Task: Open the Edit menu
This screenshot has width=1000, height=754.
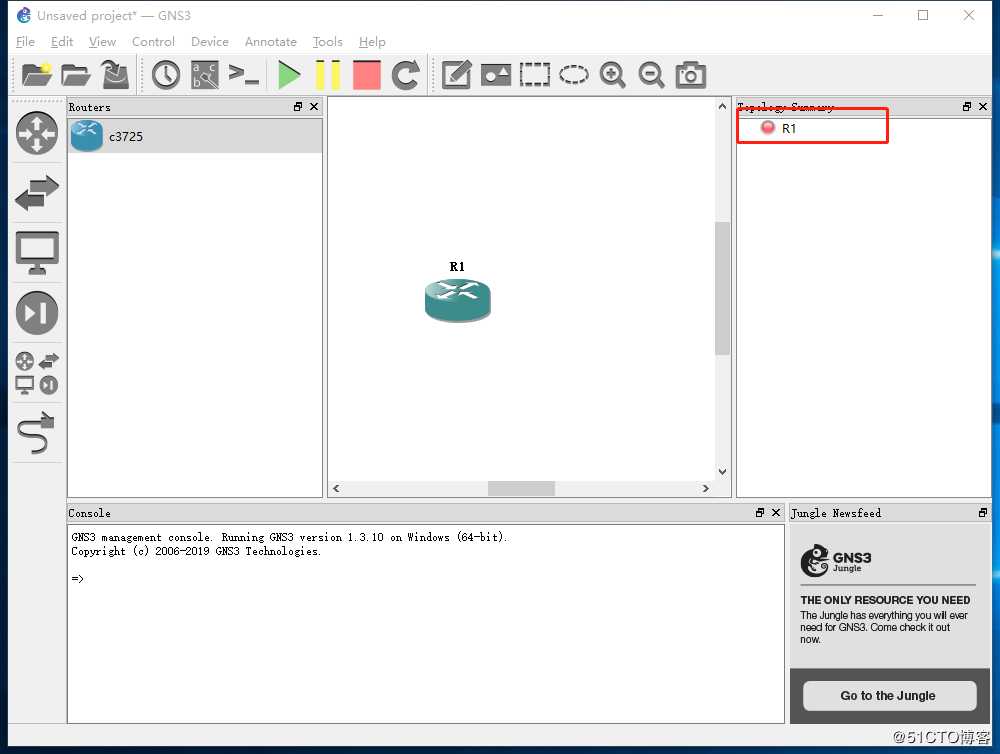Action: pos(62,41)
